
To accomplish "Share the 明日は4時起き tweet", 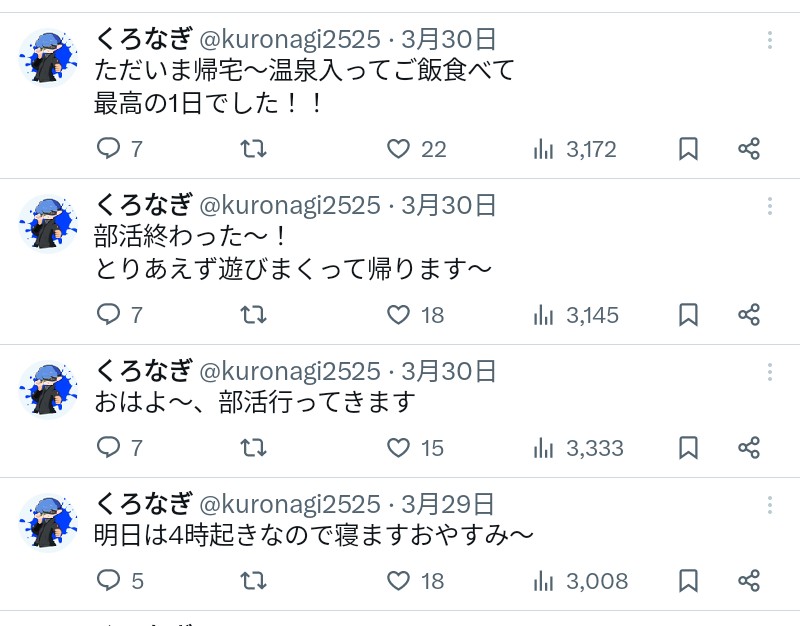I will 749,580.
